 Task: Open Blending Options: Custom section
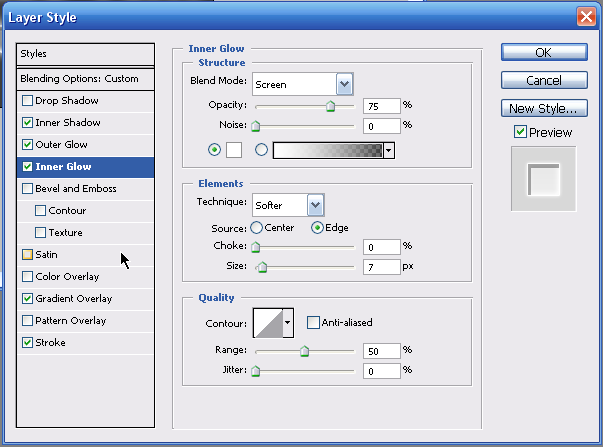click(79, 78)
